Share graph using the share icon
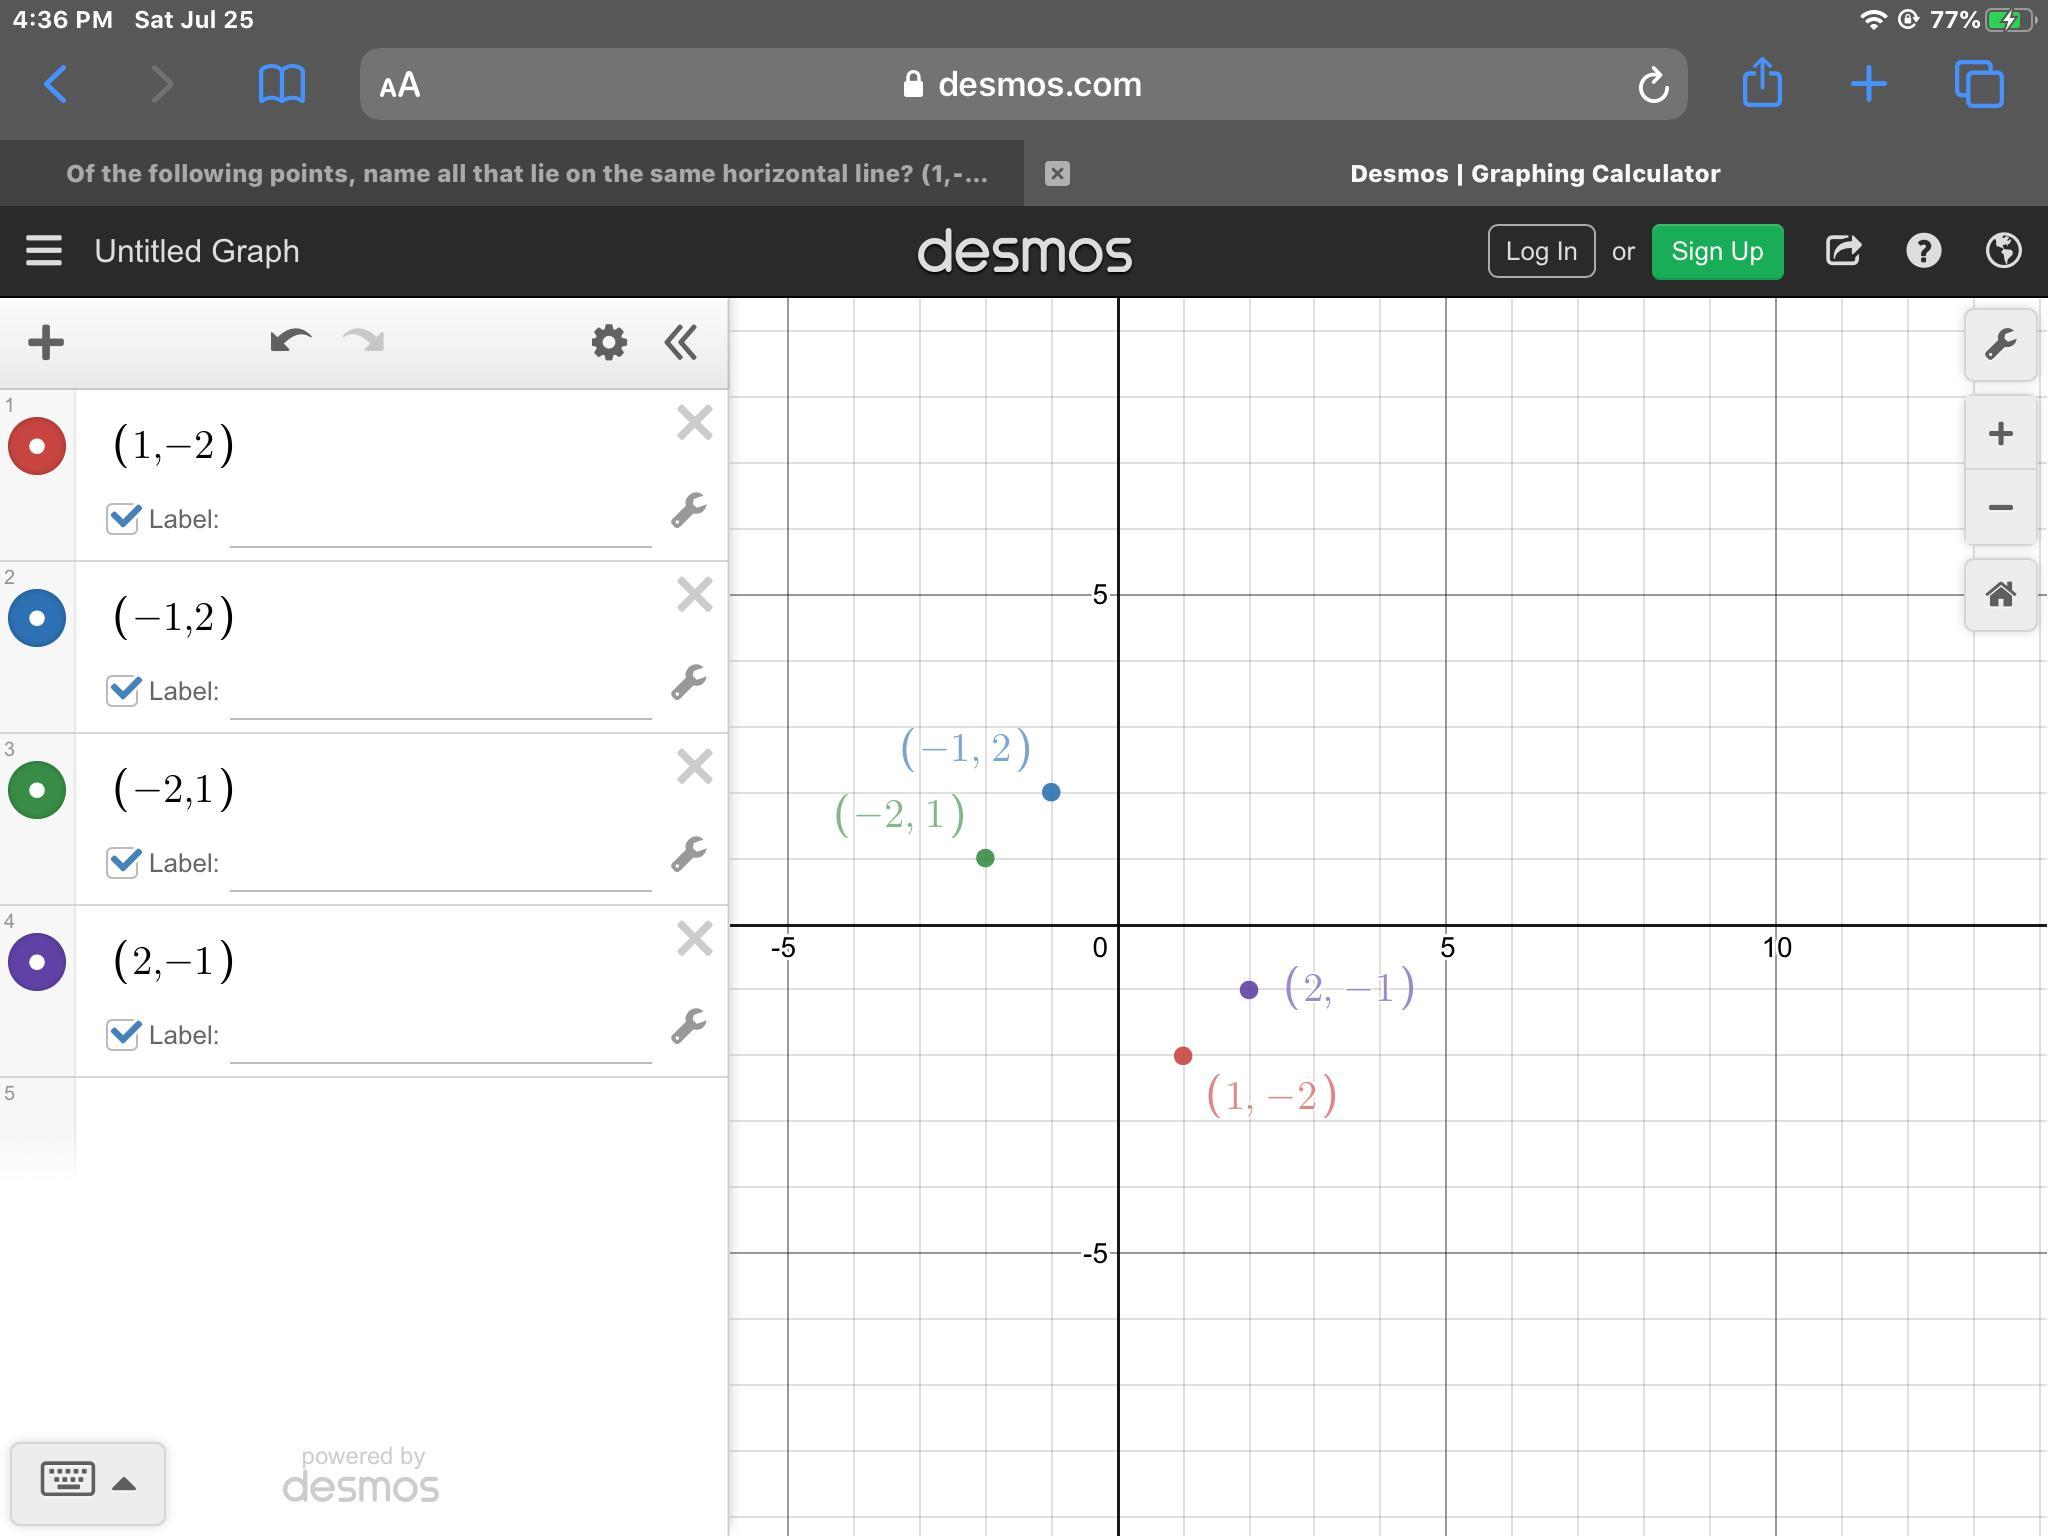 (1842, 251)
